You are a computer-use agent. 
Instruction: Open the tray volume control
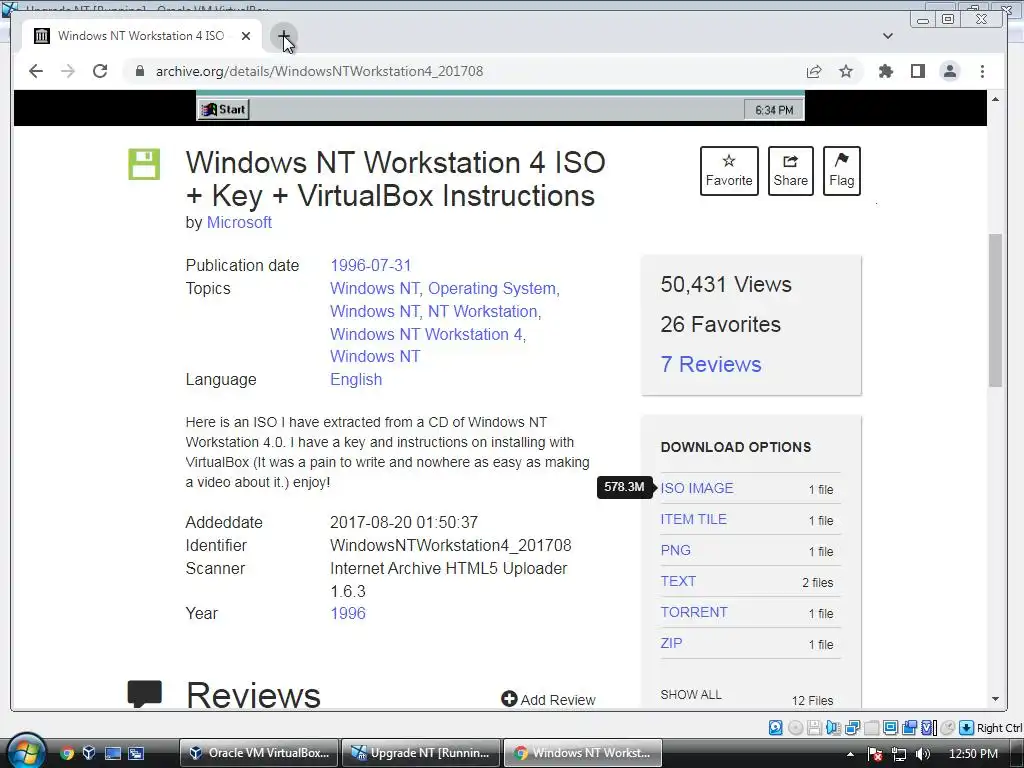922,754
